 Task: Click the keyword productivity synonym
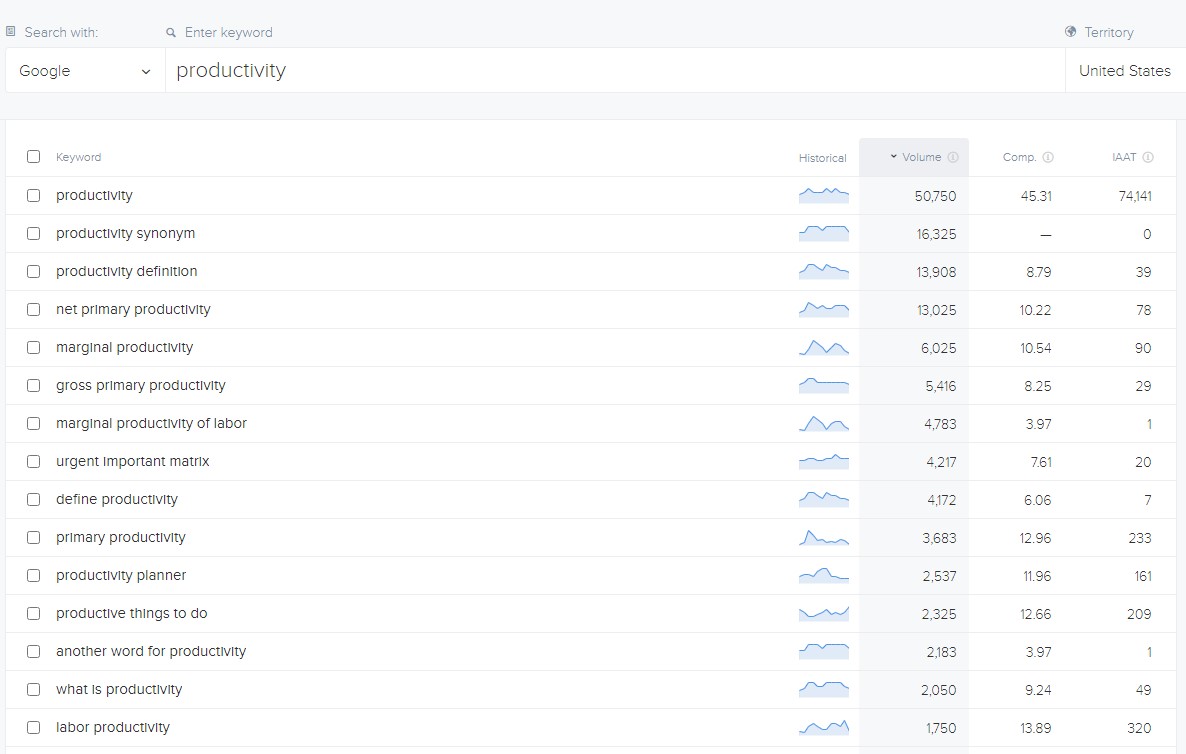click(126, 234)
